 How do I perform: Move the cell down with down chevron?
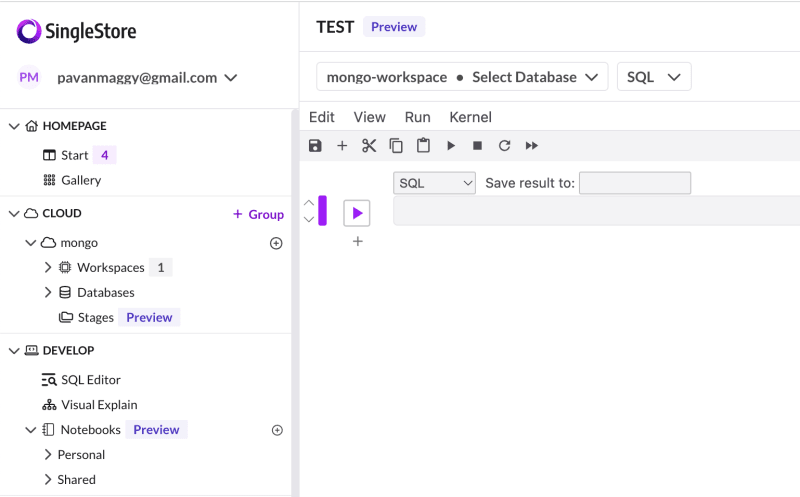tap(309, 219)
